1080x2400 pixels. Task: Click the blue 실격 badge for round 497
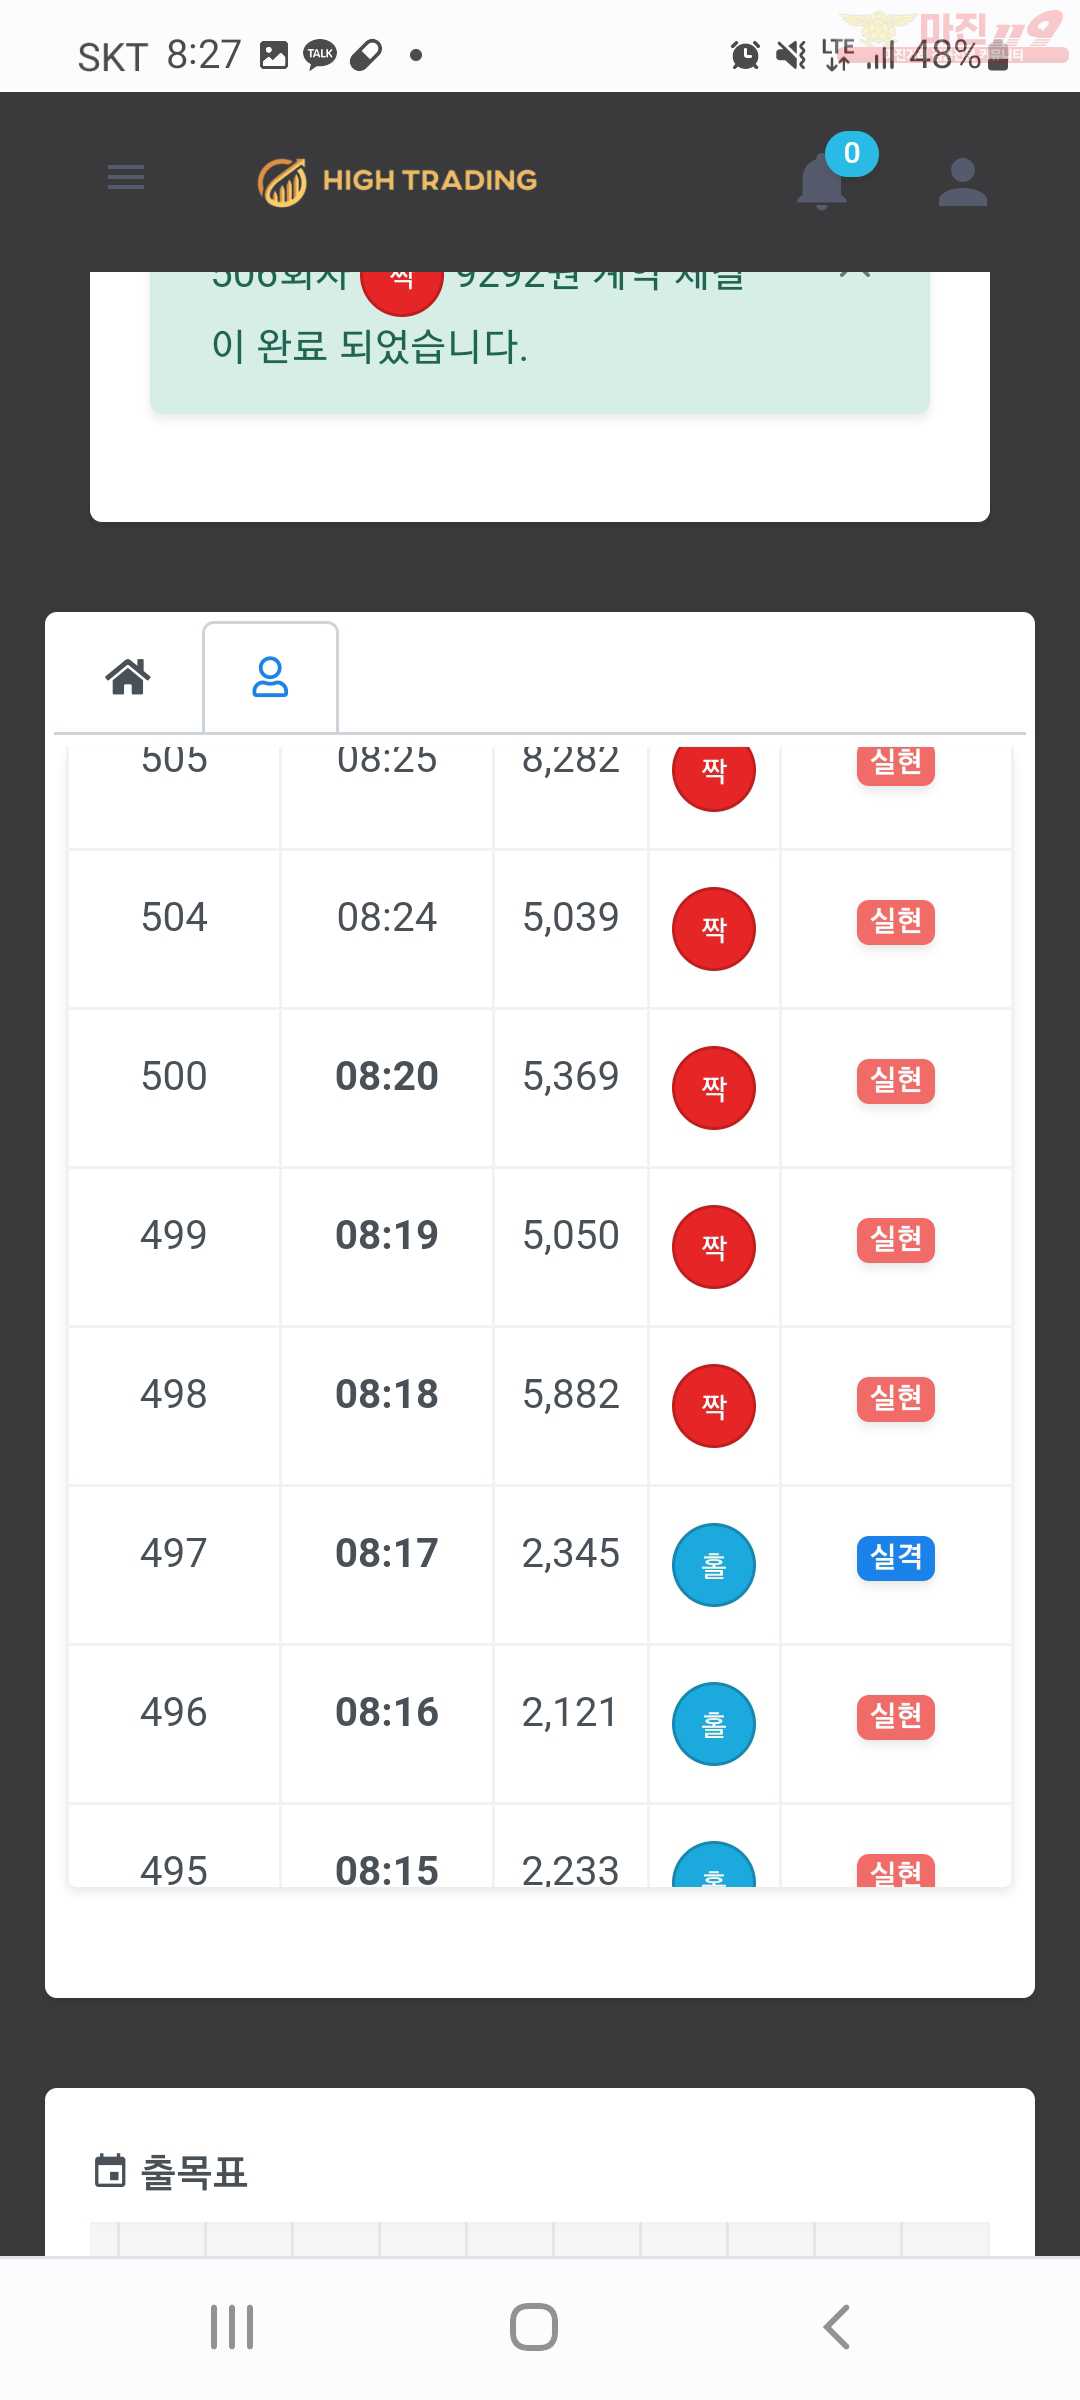click(895, 1558)
